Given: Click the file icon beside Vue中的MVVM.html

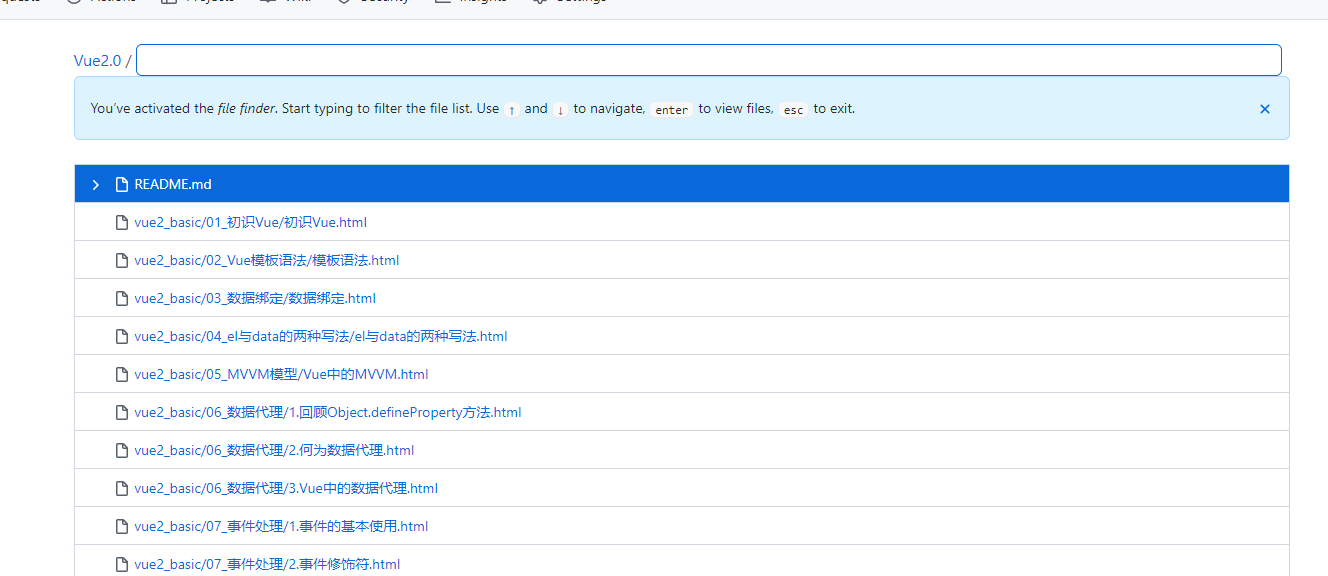Looking at the screenshot, I should pyautogui.click(x=122, y=375).
